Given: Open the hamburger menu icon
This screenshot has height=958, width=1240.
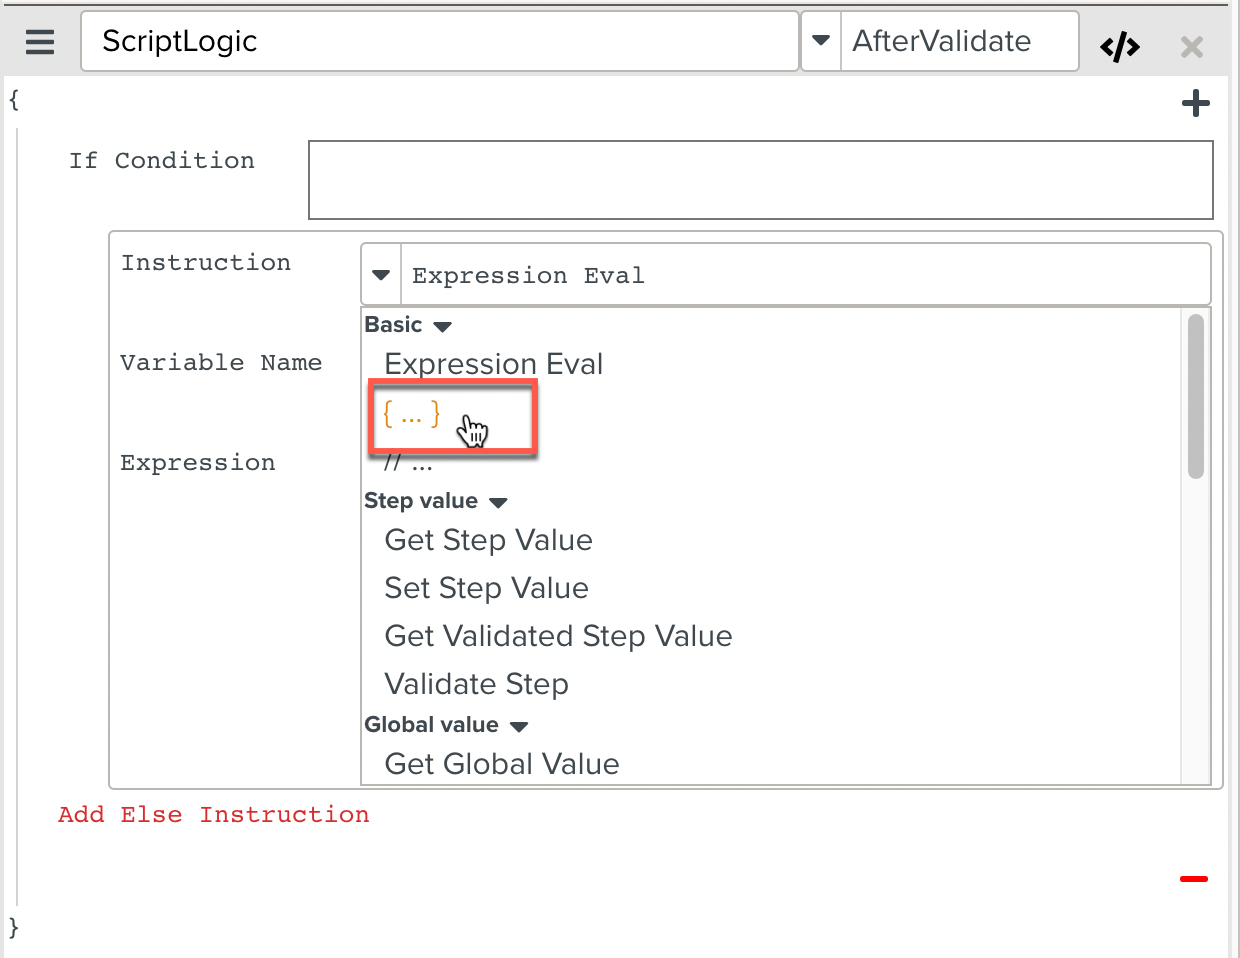Looking at the screenshot, I should pyautogui.click(x=40, y=42).
